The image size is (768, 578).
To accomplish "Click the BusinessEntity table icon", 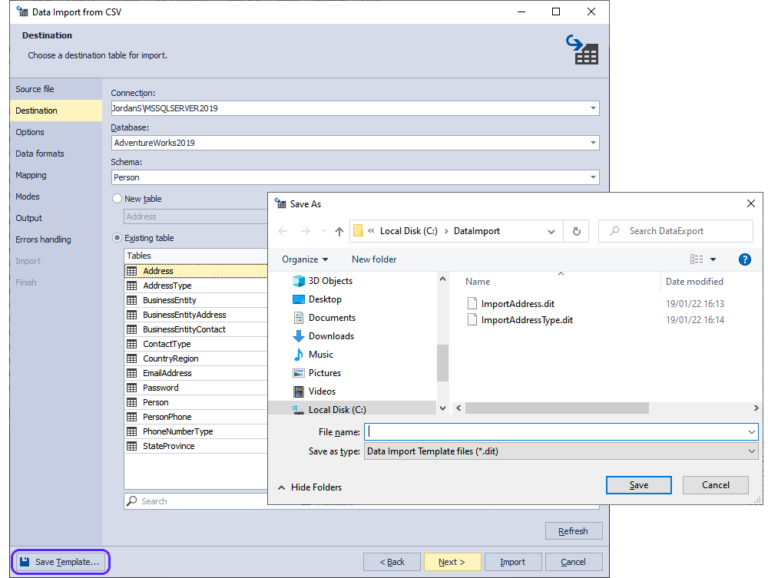I will pyautogui.click(x=132, y=300).
